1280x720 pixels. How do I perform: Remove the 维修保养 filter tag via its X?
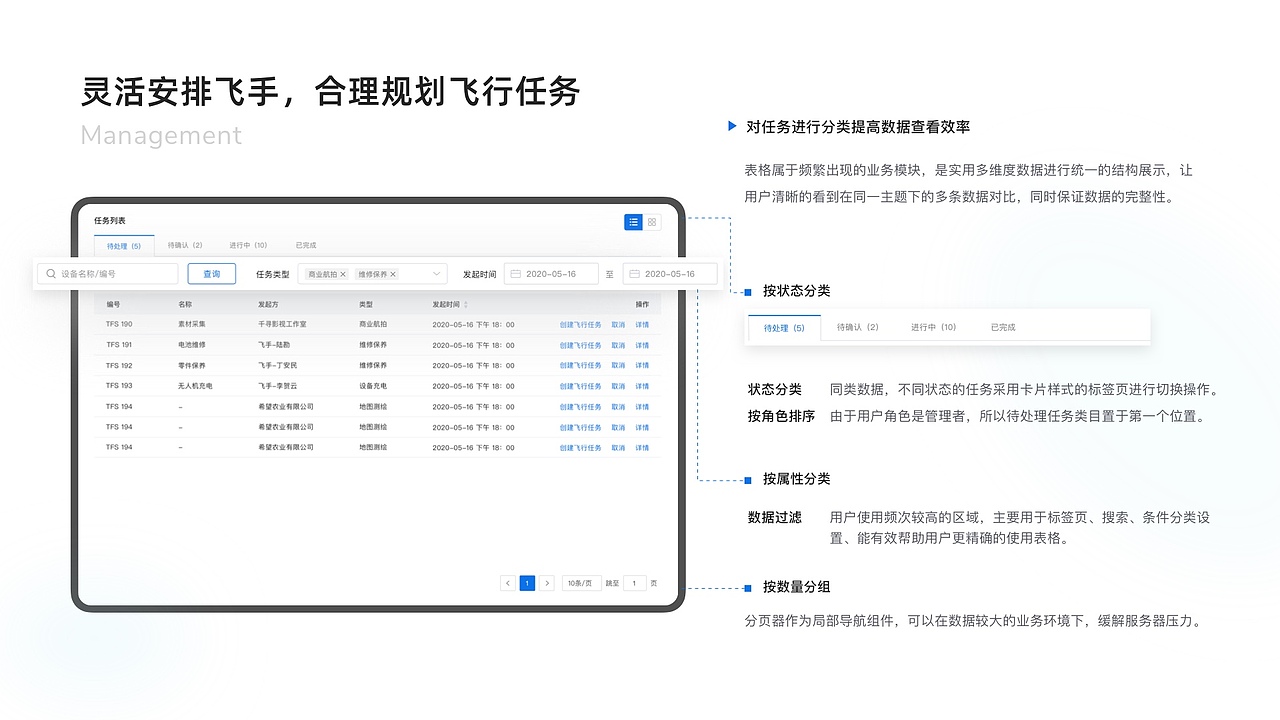[392, 273]
